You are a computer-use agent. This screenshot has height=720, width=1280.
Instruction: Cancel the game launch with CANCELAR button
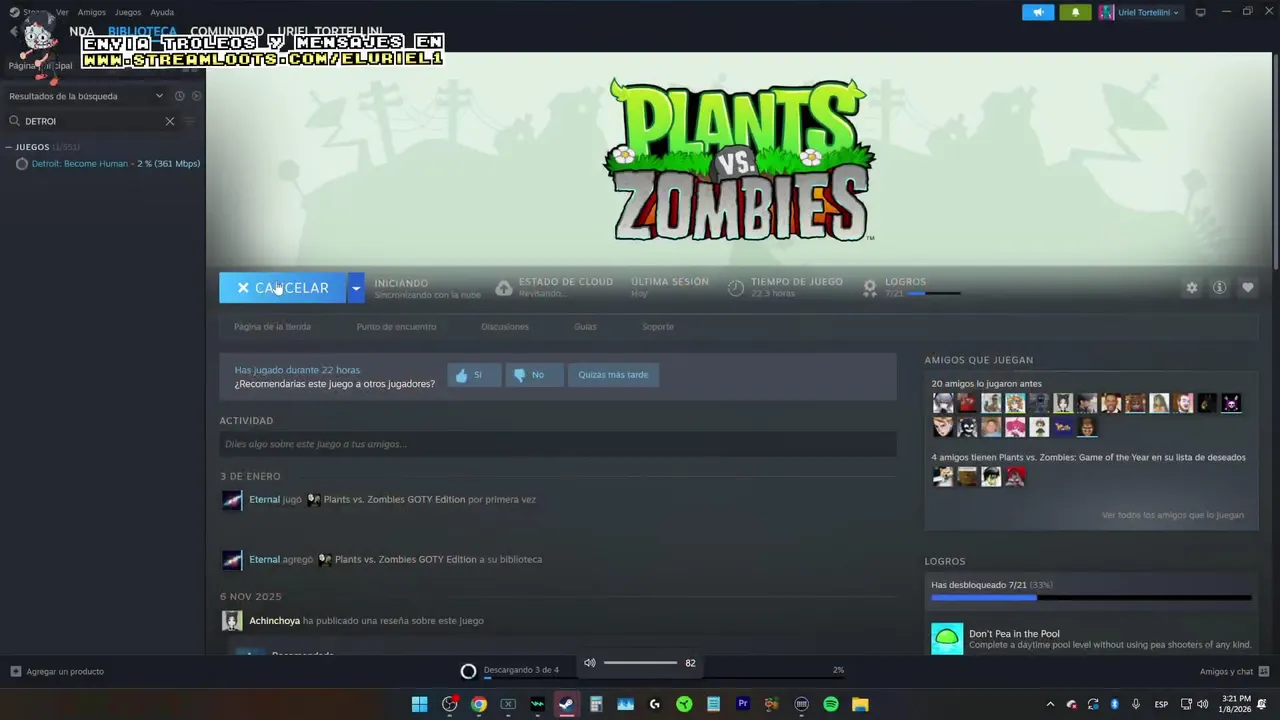coord(283,288)
